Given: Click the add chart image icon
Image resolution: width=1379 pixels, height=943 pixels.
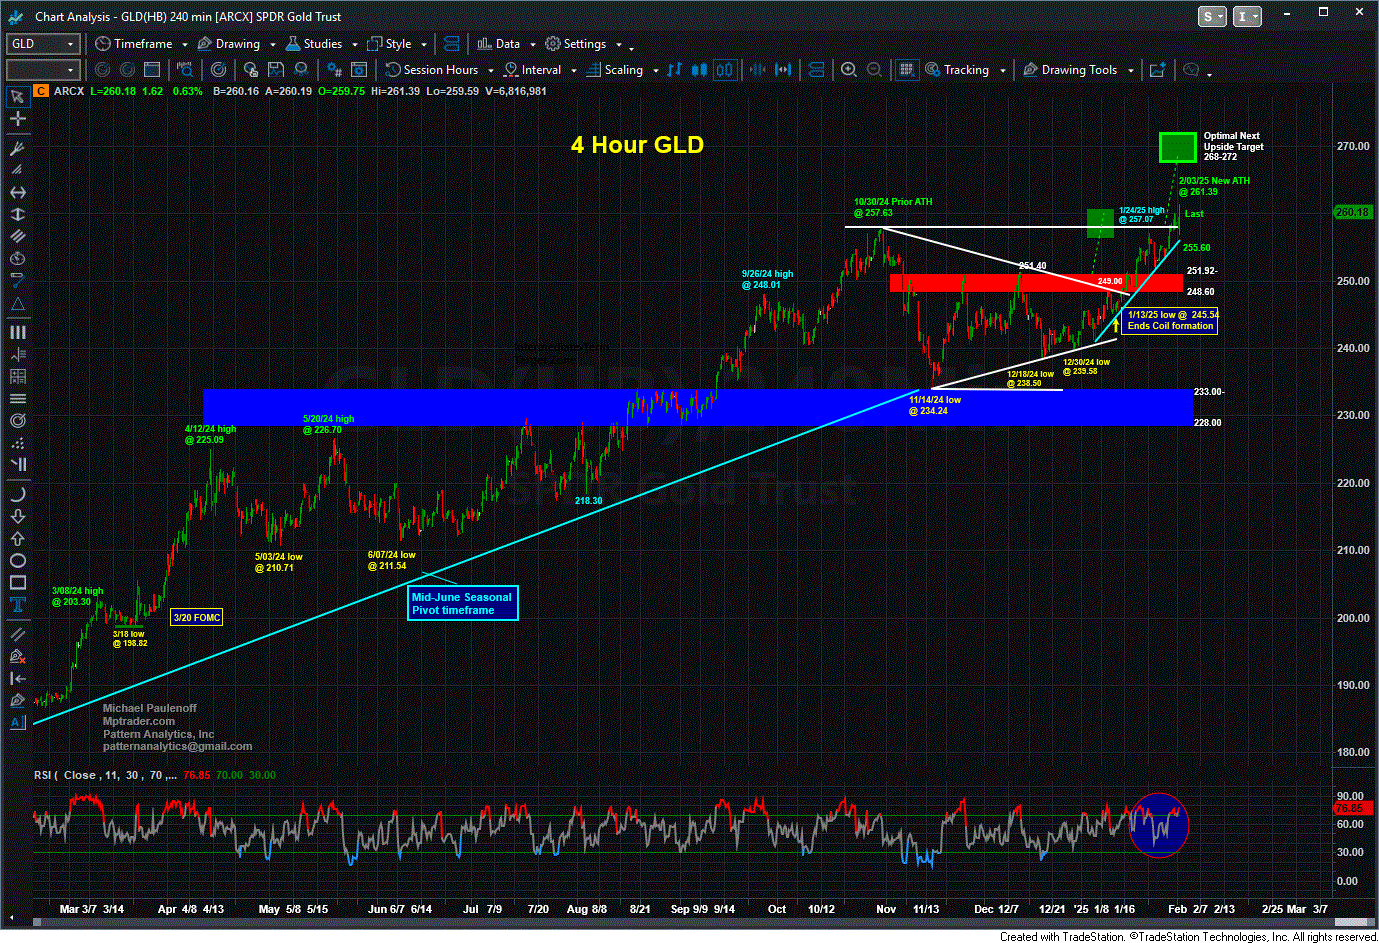Looking at the screenshot, I should click(1158, 69).
